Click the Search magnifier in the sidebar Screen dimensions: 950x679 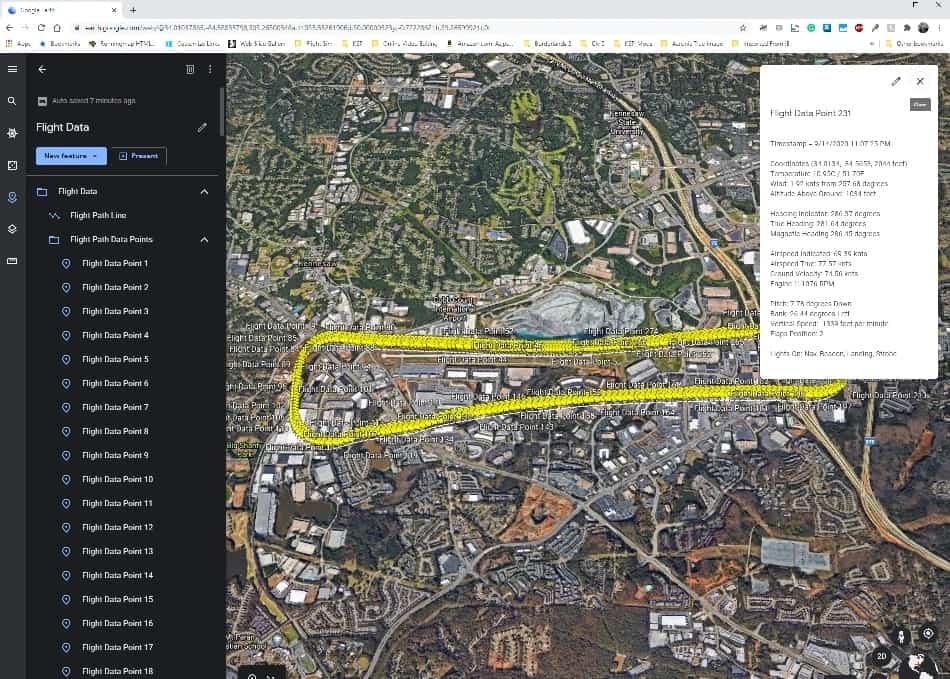pyautogui.click(x=12, y=101)
